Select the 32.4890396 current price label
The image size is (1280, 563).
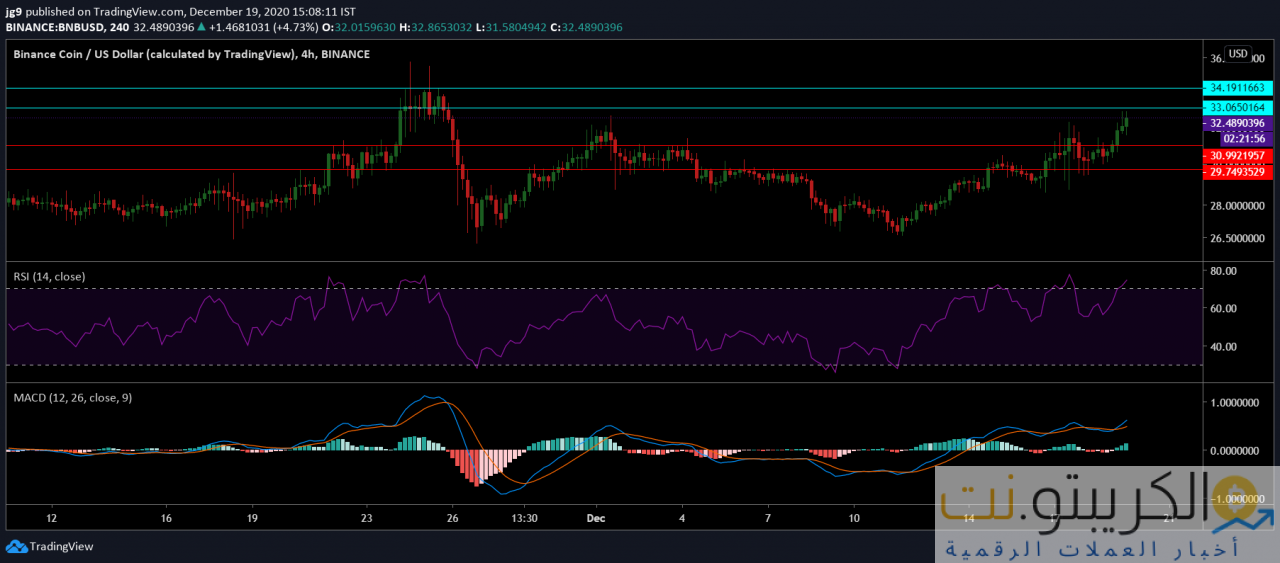tap(1239, 123)
